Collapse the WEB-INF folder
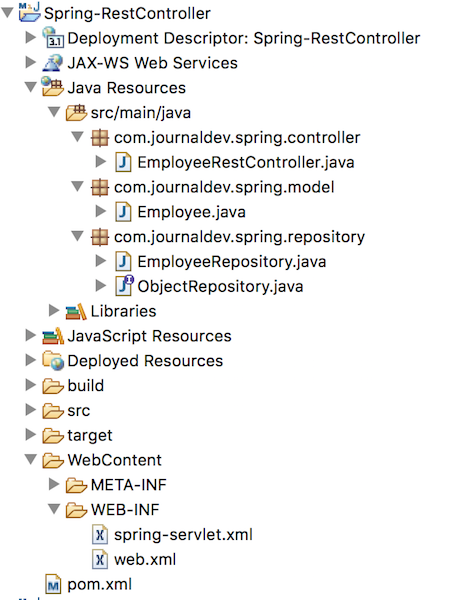473x600 pixels. (x=54, y=509)
